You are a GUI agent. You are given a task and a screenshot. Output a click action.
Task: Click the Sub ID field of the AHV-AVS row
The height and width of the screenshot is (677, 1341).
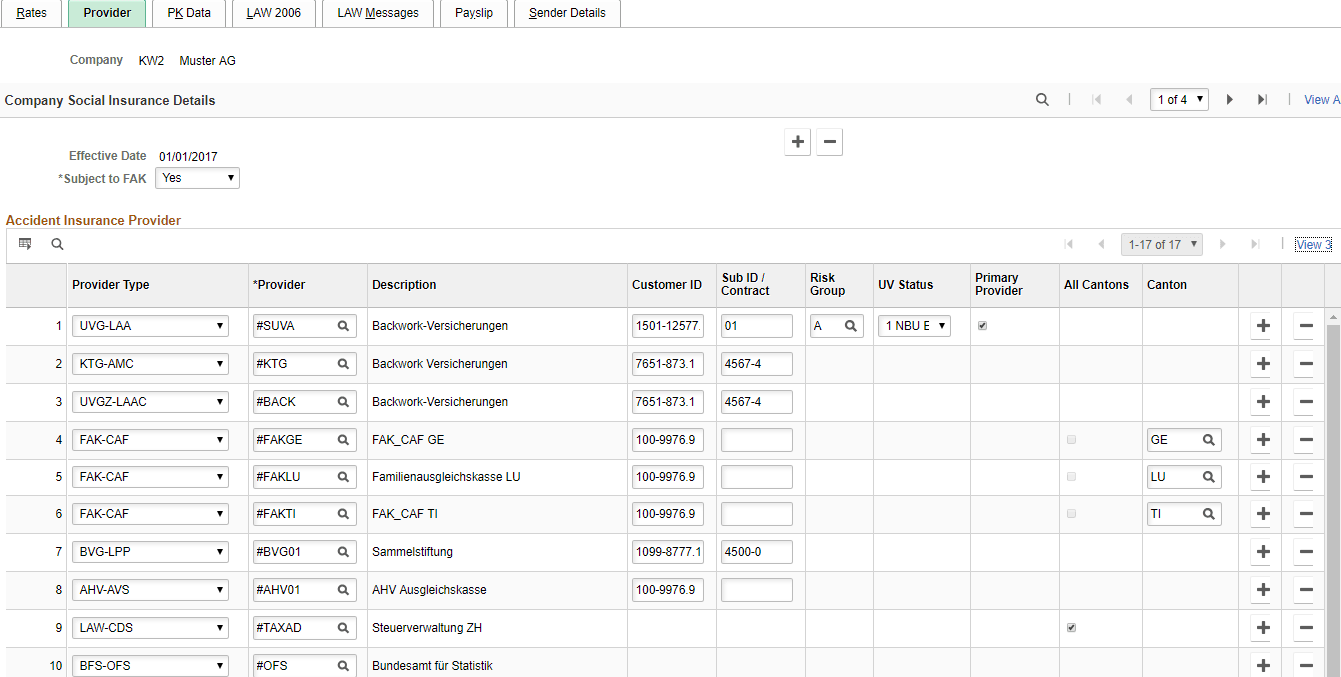click(757, 589)
